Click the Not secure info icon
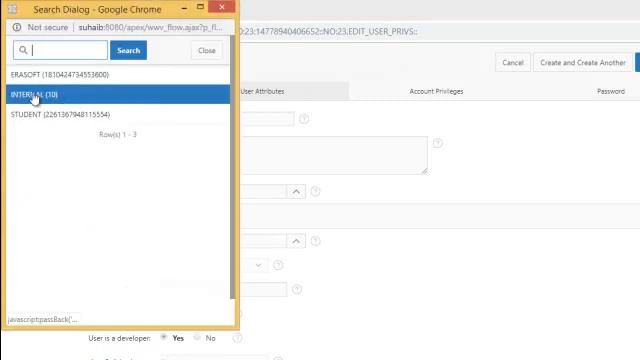640x360 pixels. 17,27
